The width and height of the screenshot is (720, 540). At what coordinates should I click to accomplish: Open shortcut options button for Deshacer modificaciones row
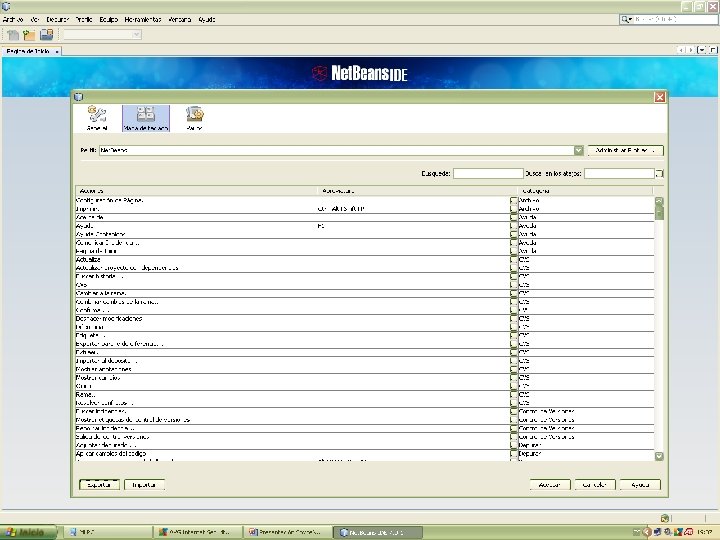tap(513, 319)
